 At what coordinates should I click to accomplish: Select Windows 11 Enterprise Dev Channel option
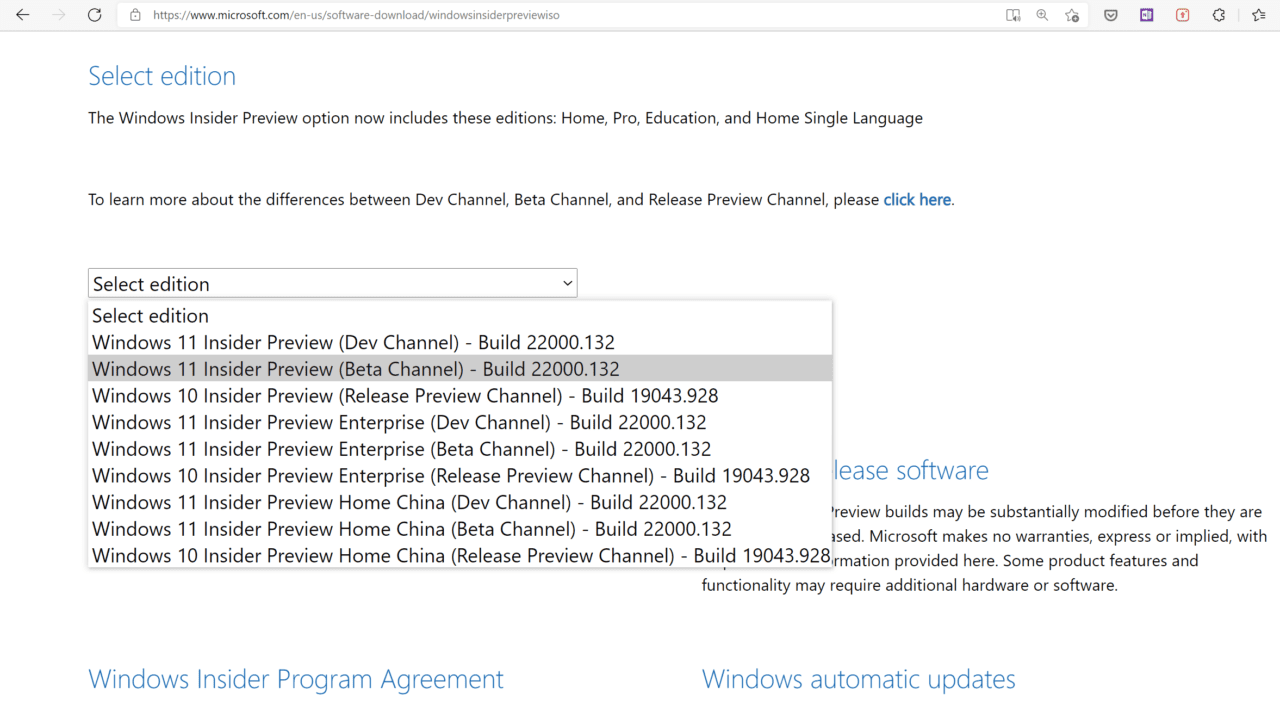point(460,422)
